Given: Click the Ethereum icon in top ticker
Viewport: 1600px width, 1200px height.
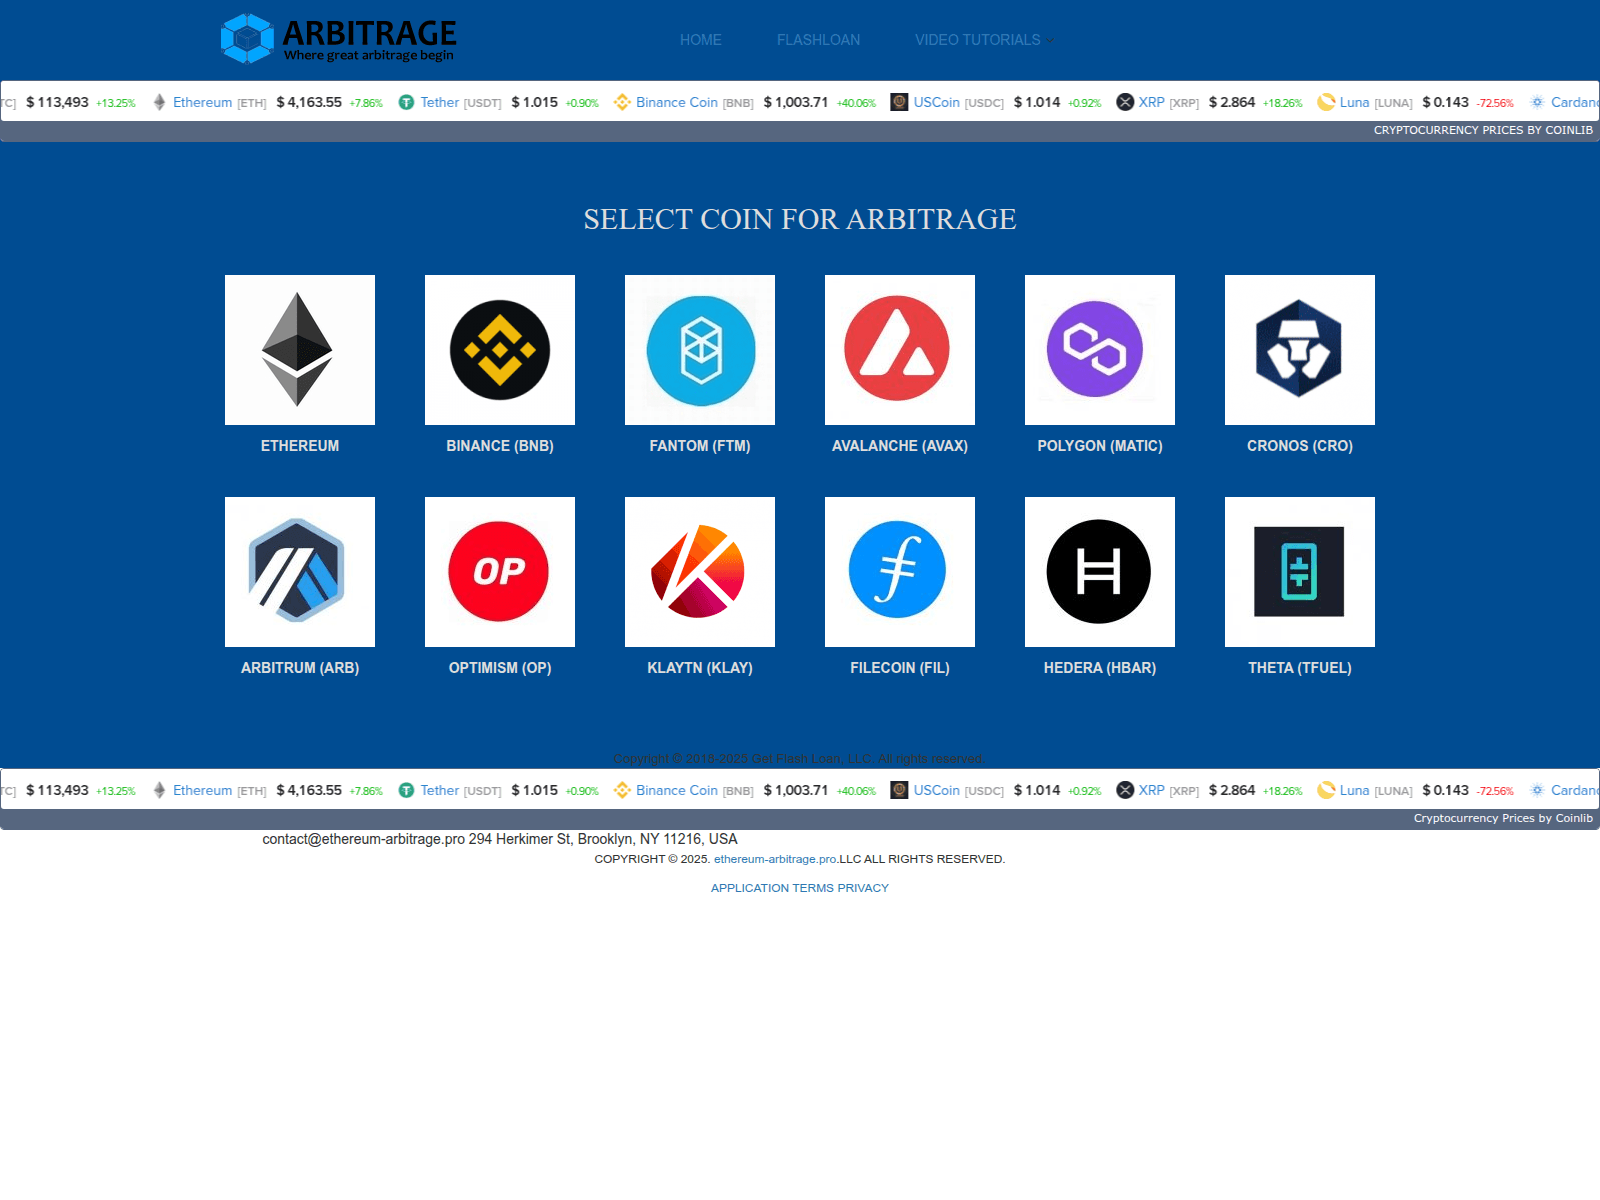Looking at the screenshot, I should 159,102.
